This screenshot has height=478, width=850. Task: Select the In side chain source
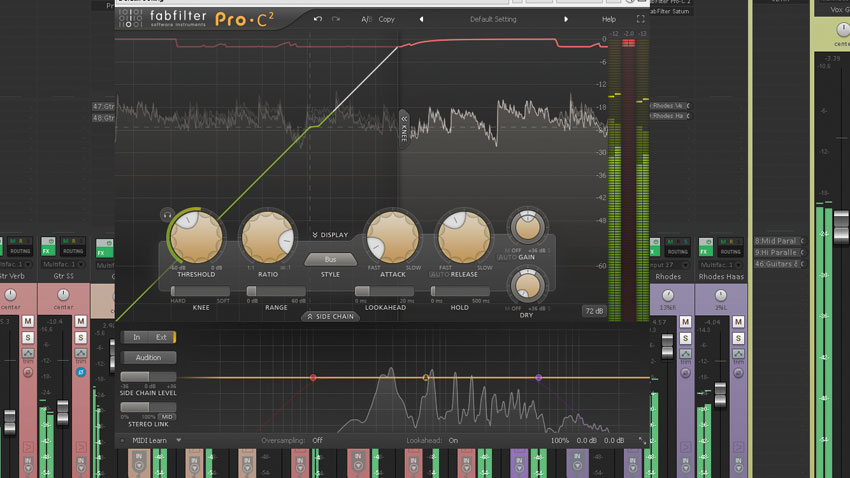[137, 337]
